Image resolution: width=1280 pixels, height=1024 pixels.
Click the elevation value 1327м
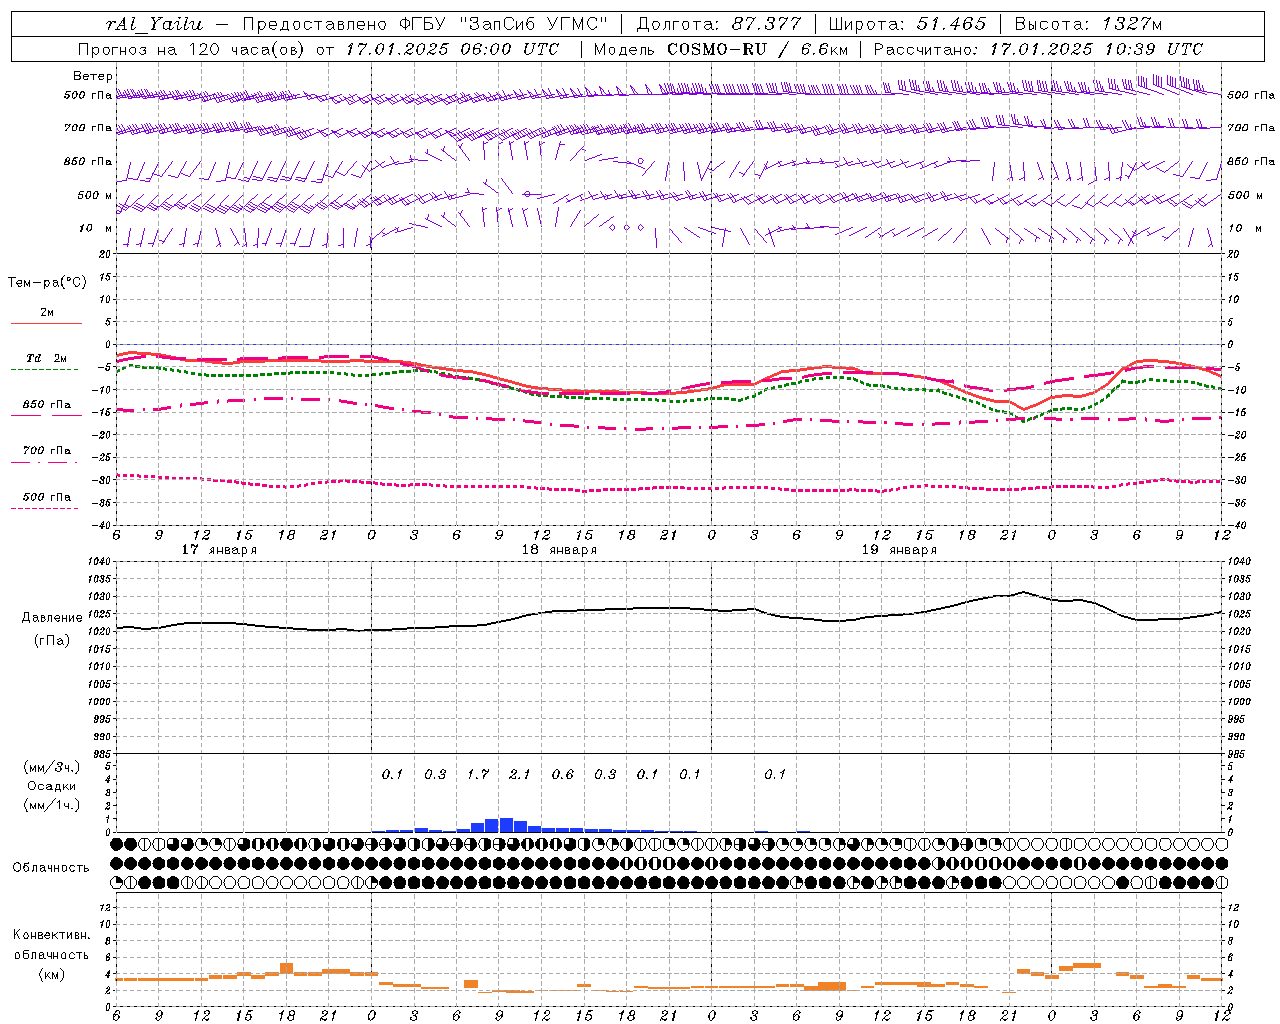(x=1132, y=24)
